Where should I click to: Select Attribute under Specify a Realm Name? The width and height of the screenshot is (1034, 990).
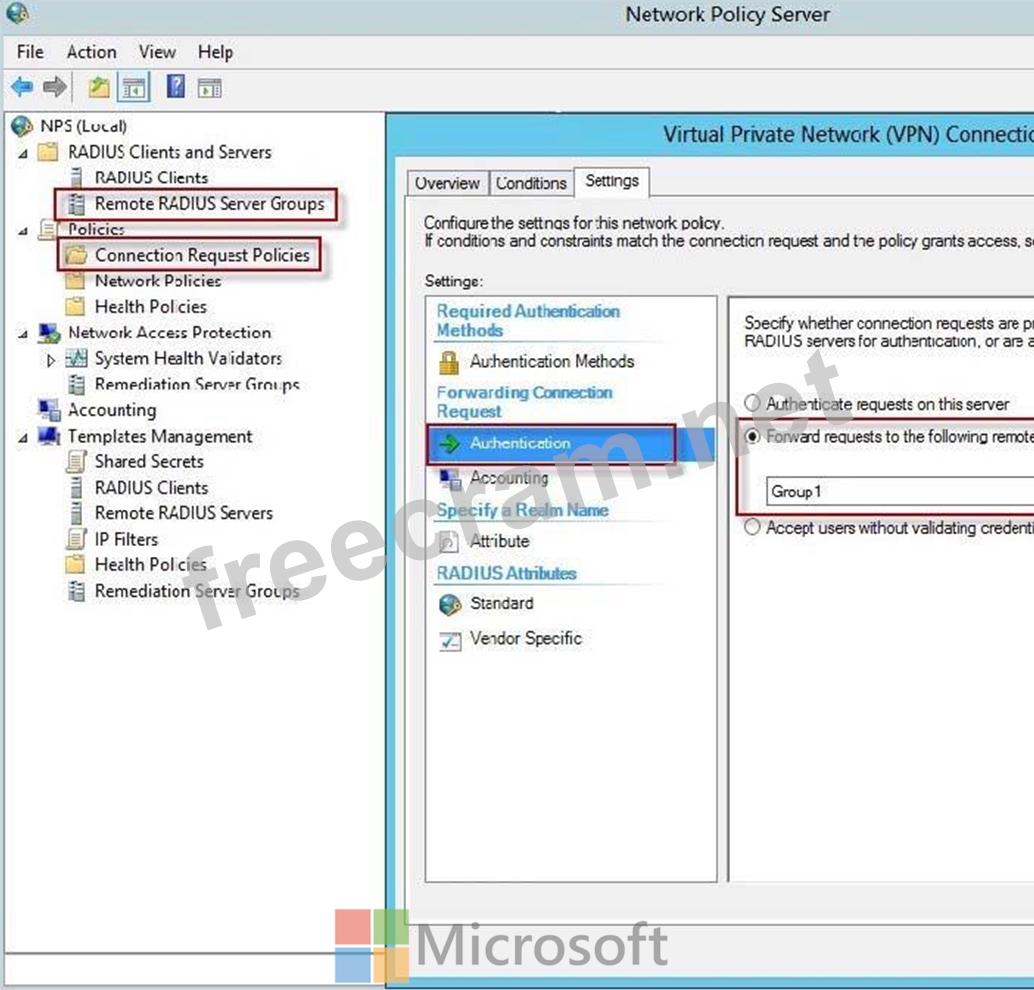click(x=499, y=541)
